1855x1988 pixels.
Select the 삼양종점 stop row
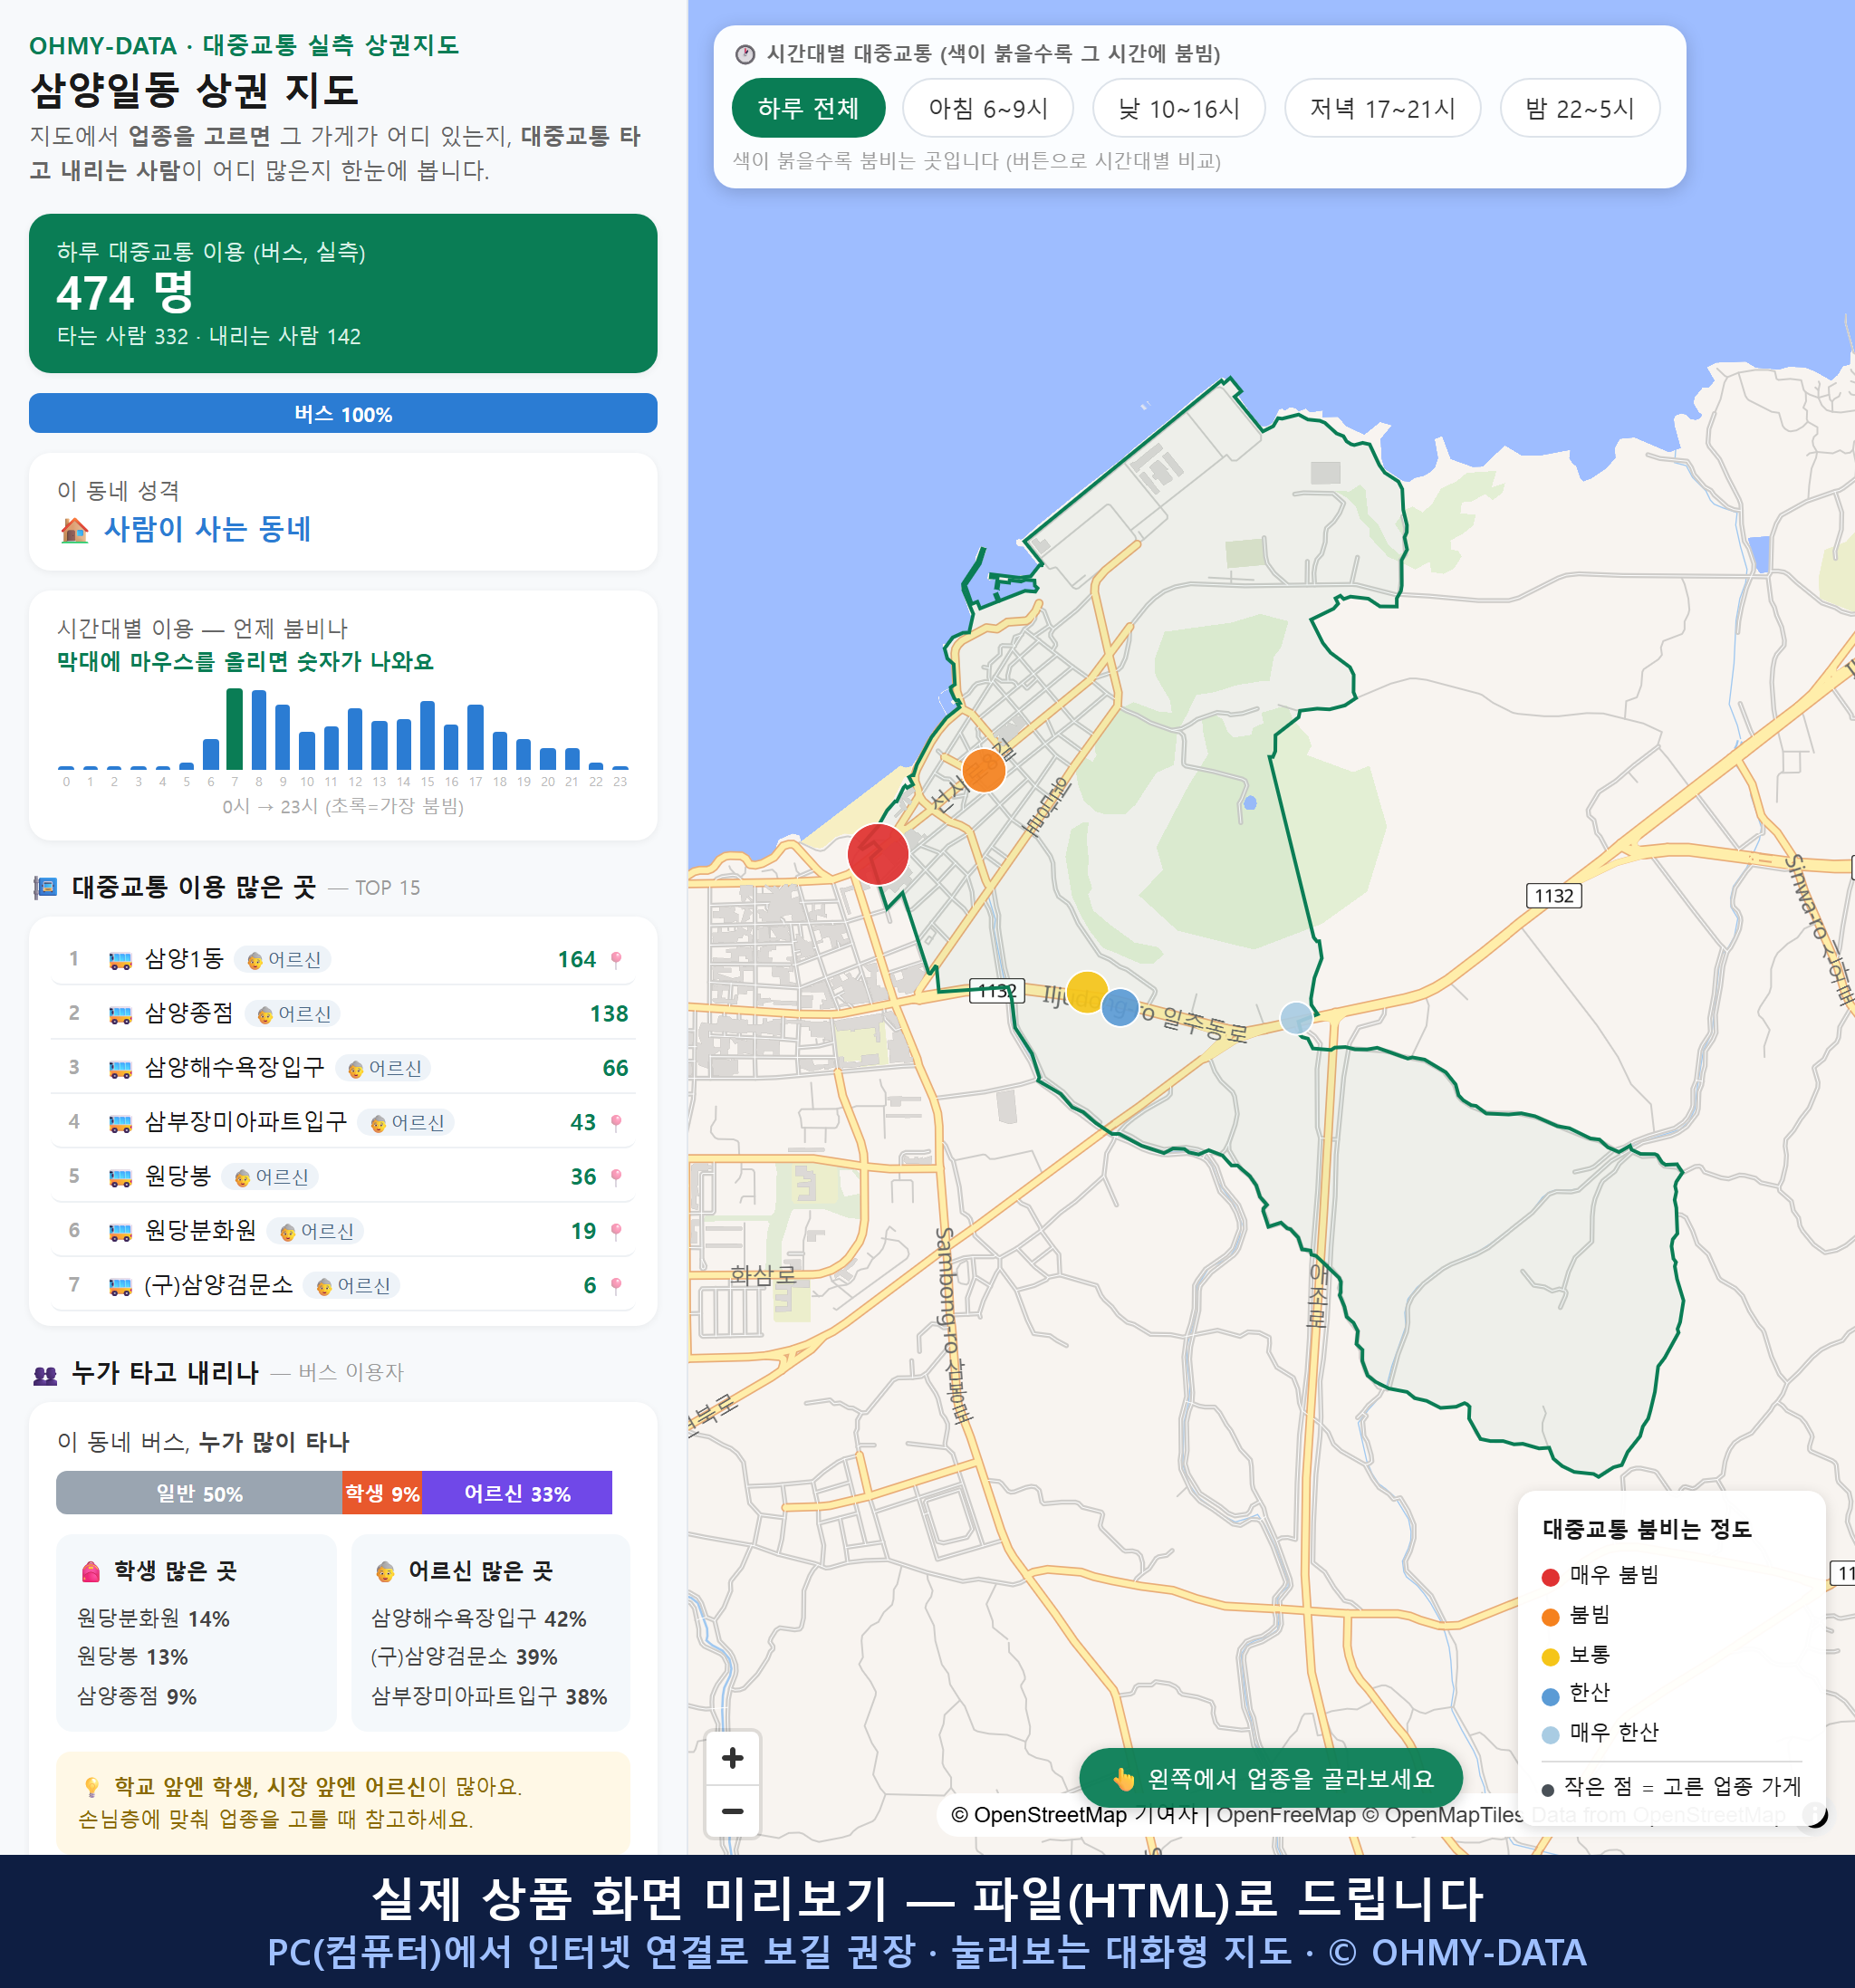pyautogui.click(x=343, y=1014)
